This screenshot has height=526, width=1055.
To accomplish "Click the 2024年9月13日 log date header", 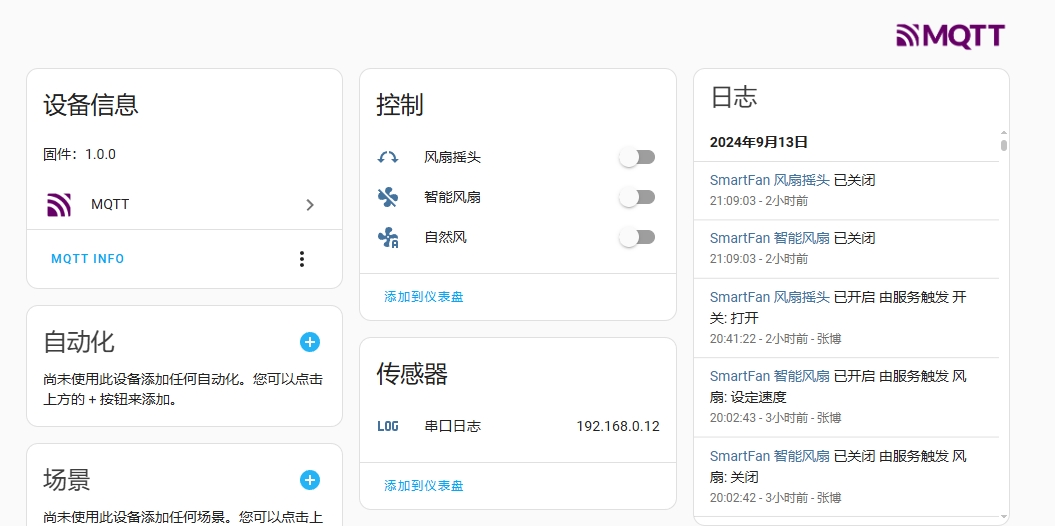I will point(758,142).
